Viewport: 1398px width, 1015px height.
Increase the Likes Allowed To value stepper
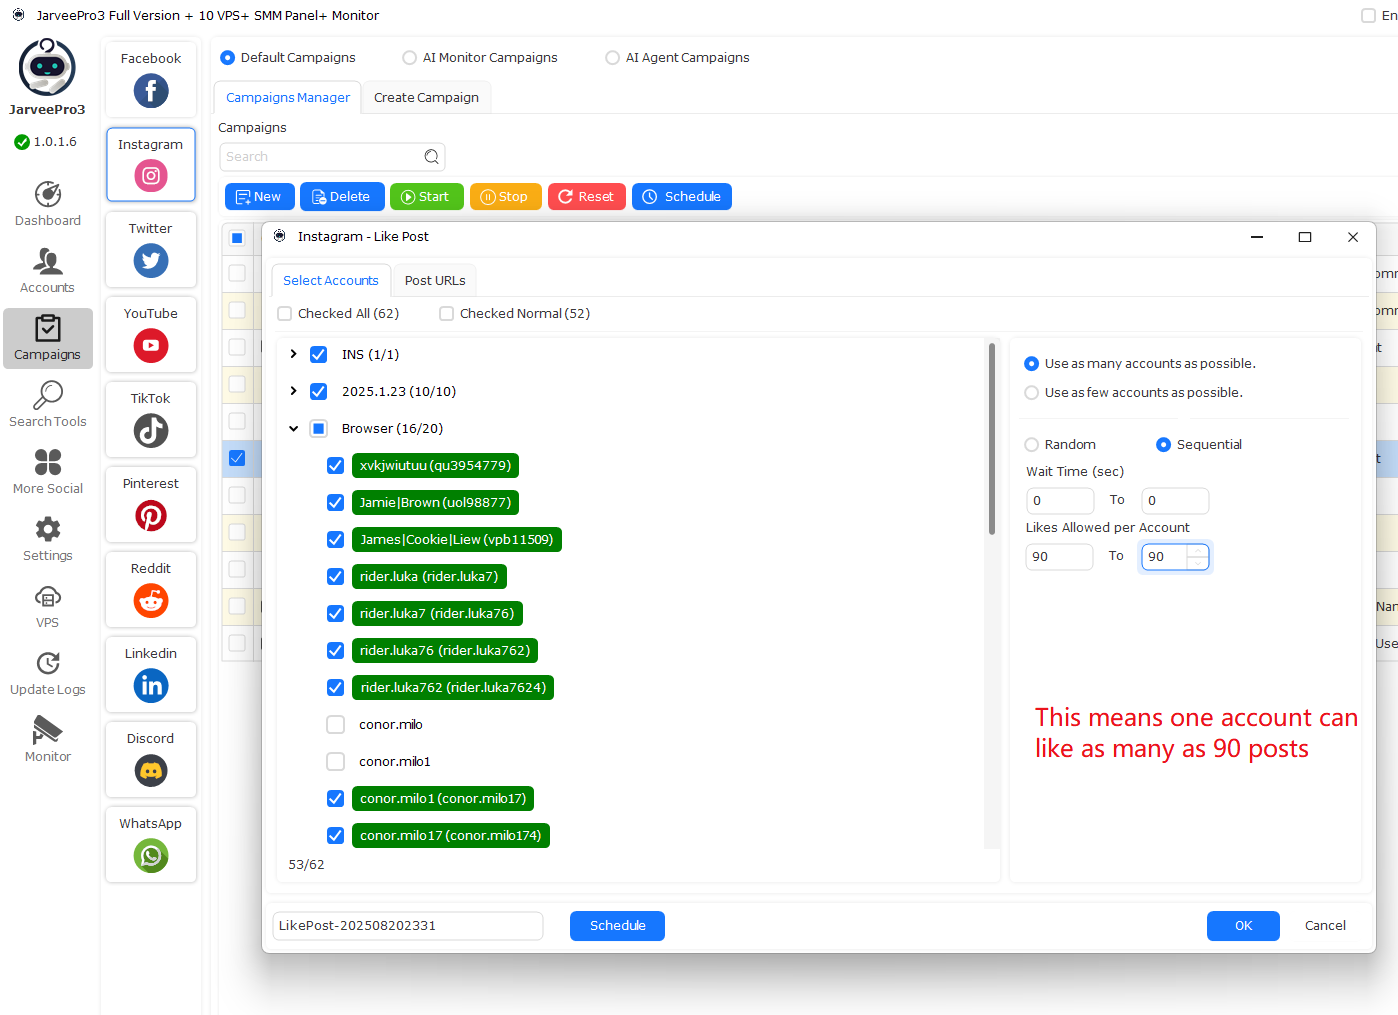point(1197,551)
